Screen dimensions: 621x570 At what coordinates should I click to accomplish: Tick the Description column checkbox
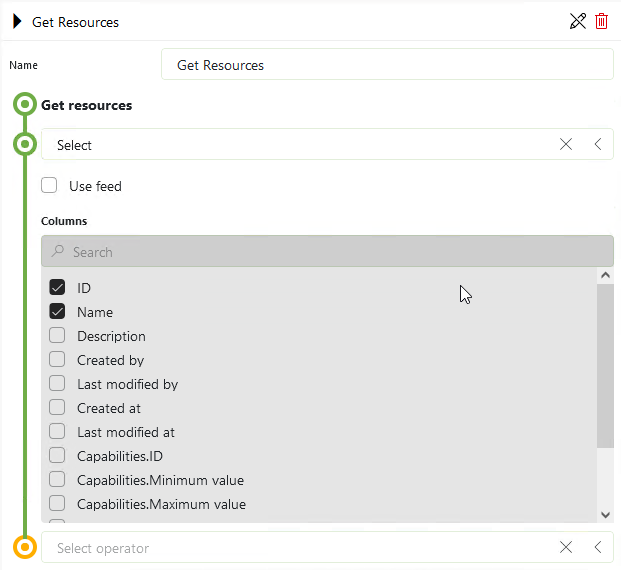point(57,336)
